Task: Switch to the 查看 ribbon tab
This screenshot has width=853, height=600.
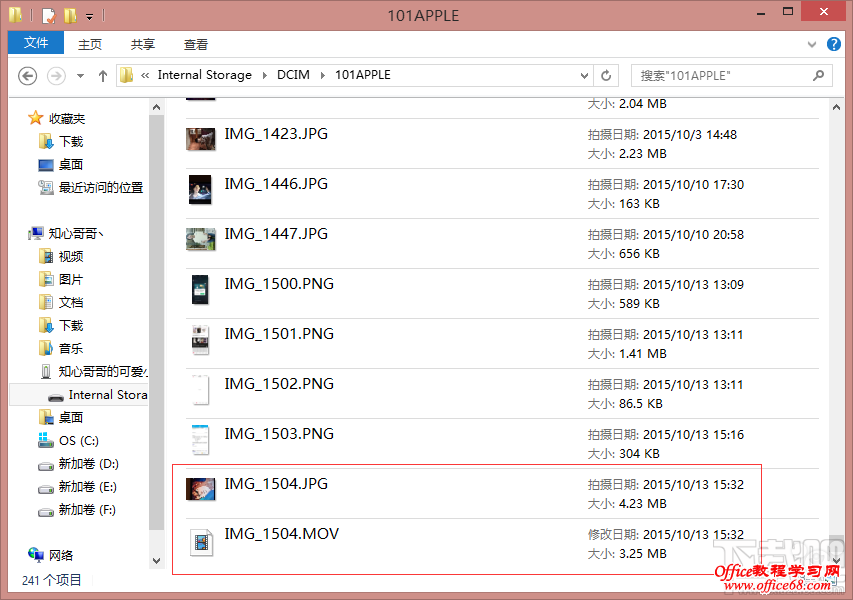Action: pyautogui.click(x=196, y=44)
